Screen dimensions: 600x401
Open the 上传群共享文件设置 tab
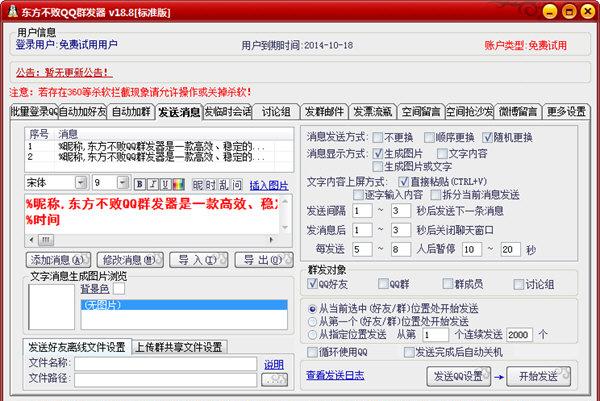(179, 347)
